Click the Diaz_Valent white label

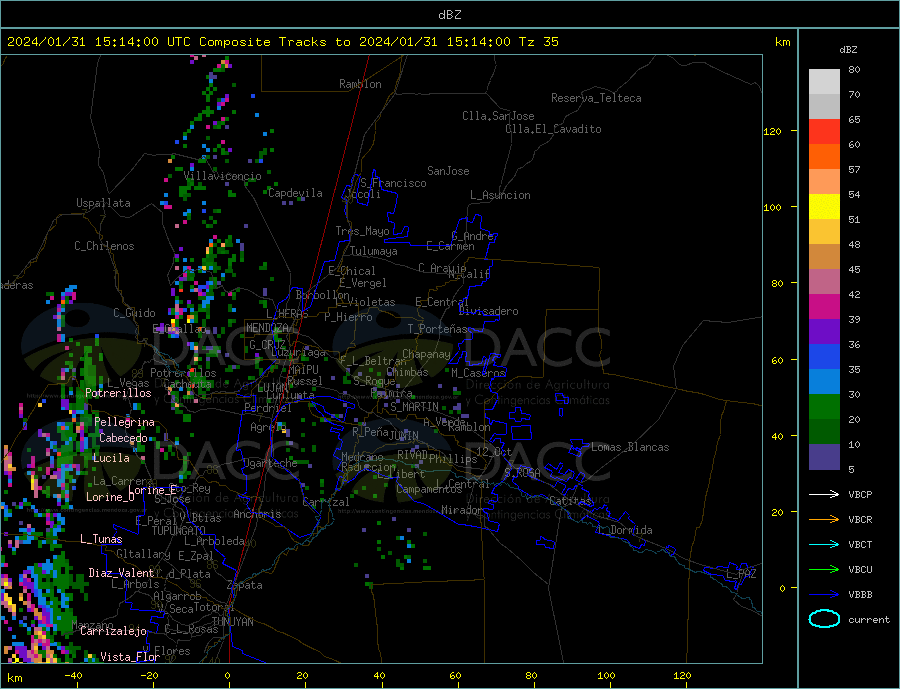pyautogui.click(x=121, y=573)
